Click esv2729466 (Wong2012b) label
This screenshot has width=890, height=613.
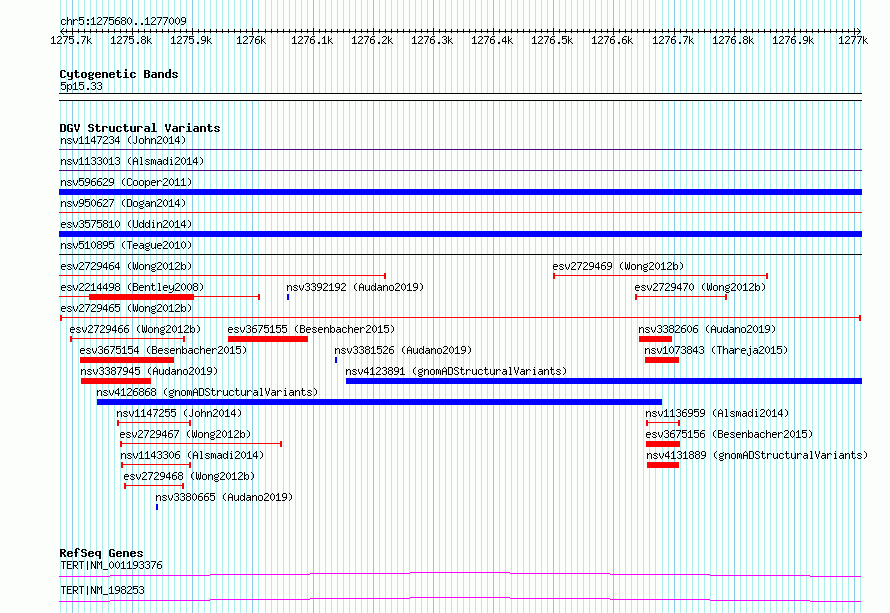135,329
